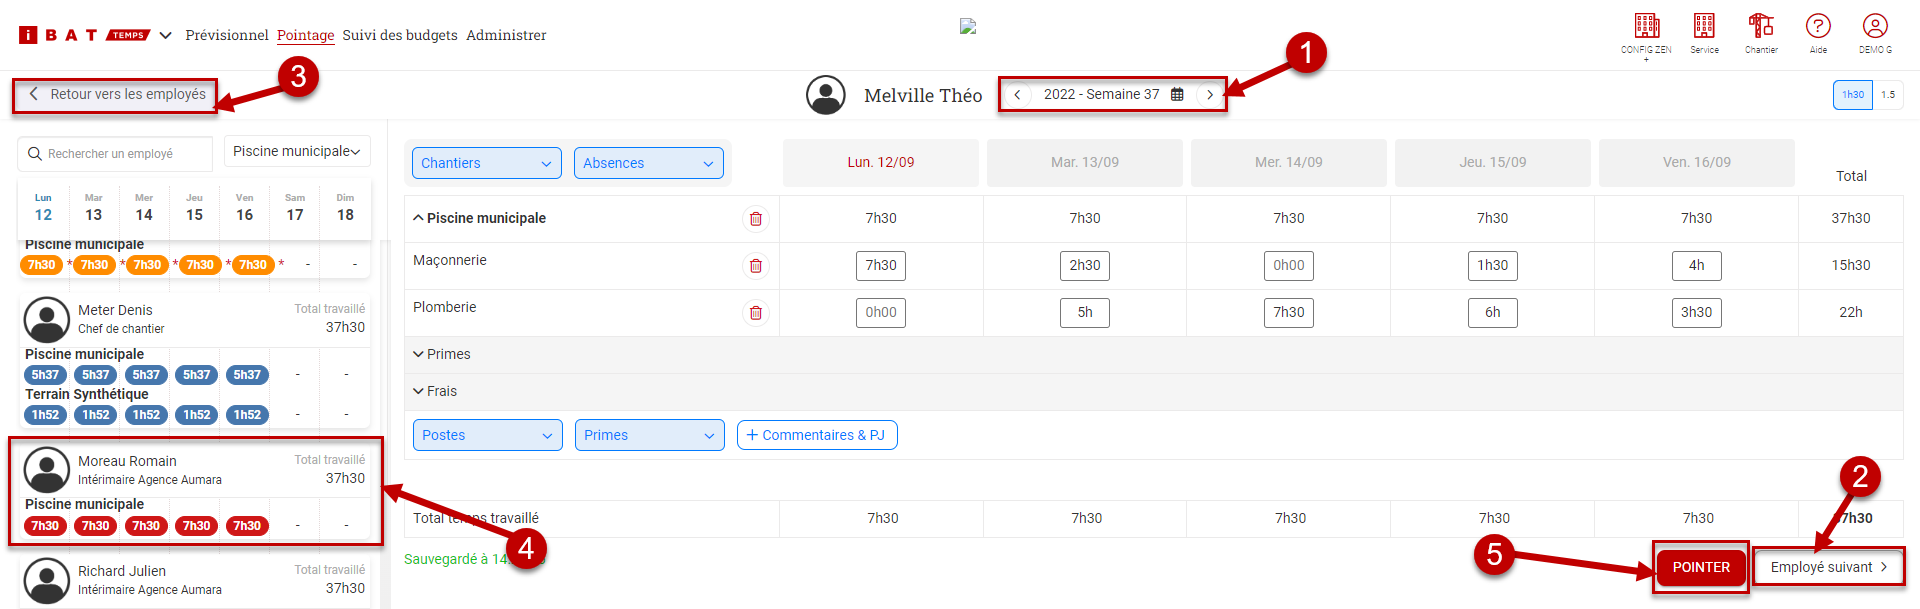The height and width of the screenshot is (609, 1920).
Task: Open the Suivi des budgets menu
Action: click(x=400, y=35)
